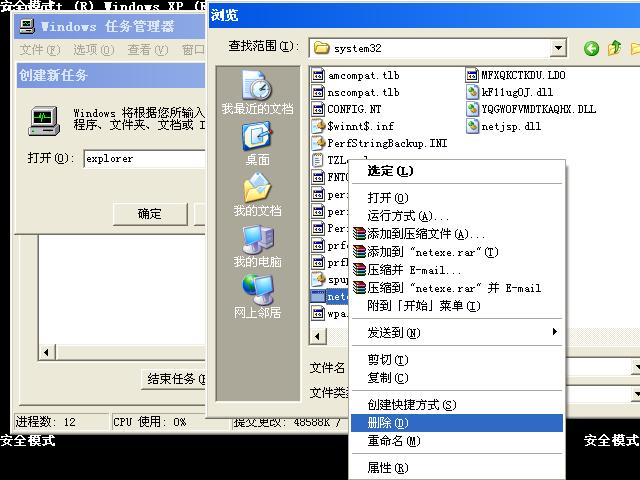Viewport: 640px width, 480px height.
Task: Select file kFllugOJ.dll
Action: tap(509, 92)
